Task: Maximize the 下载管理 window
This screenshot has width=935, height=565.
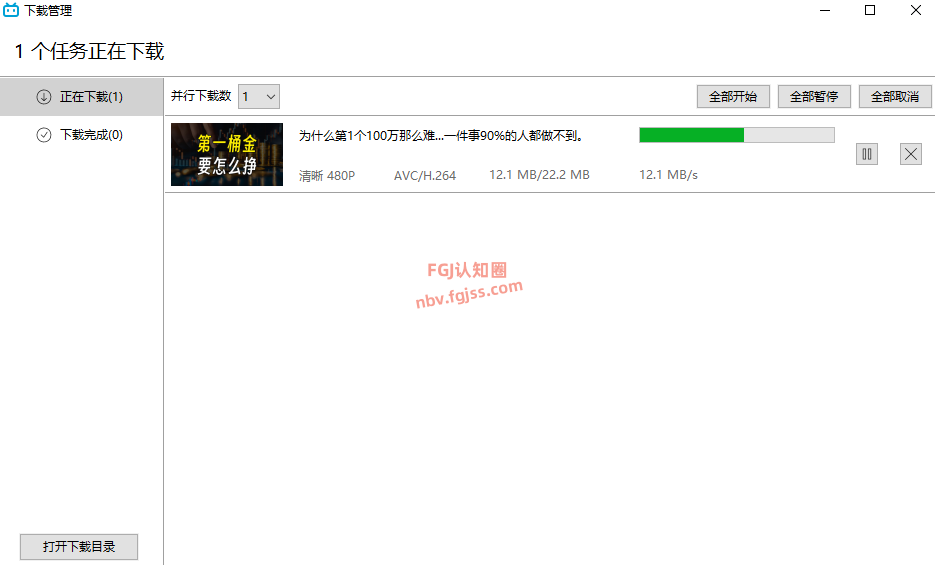Action: [x=870, y=11]
